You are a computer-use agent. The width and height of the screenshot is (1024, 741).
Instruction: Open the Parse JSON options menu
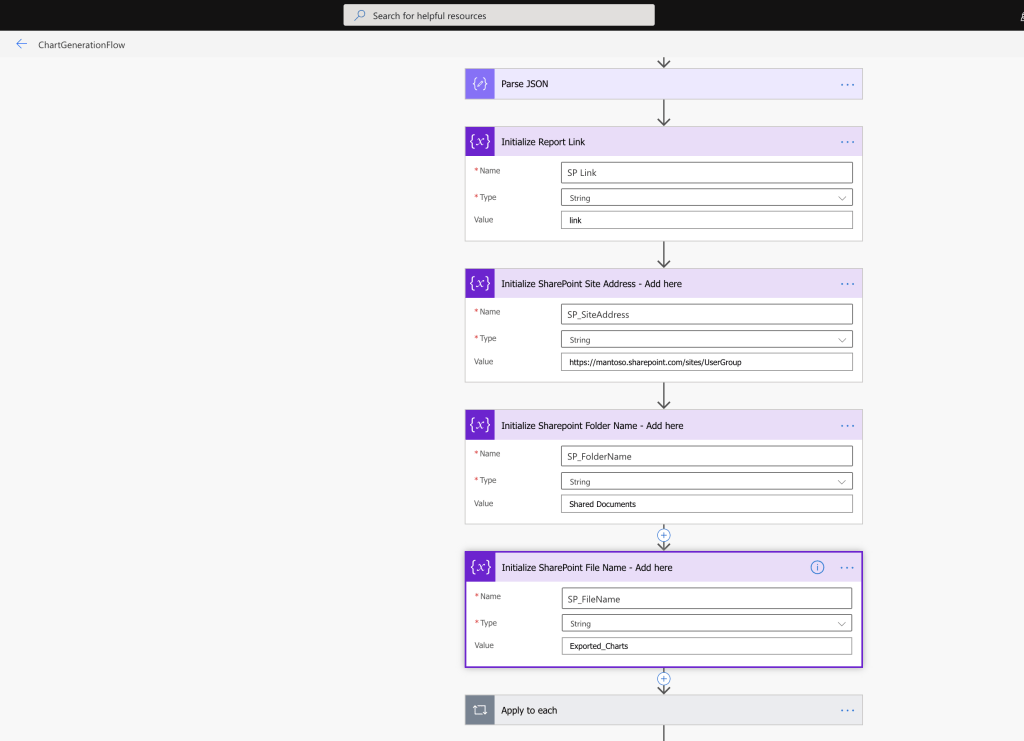(x=847, y=84)
